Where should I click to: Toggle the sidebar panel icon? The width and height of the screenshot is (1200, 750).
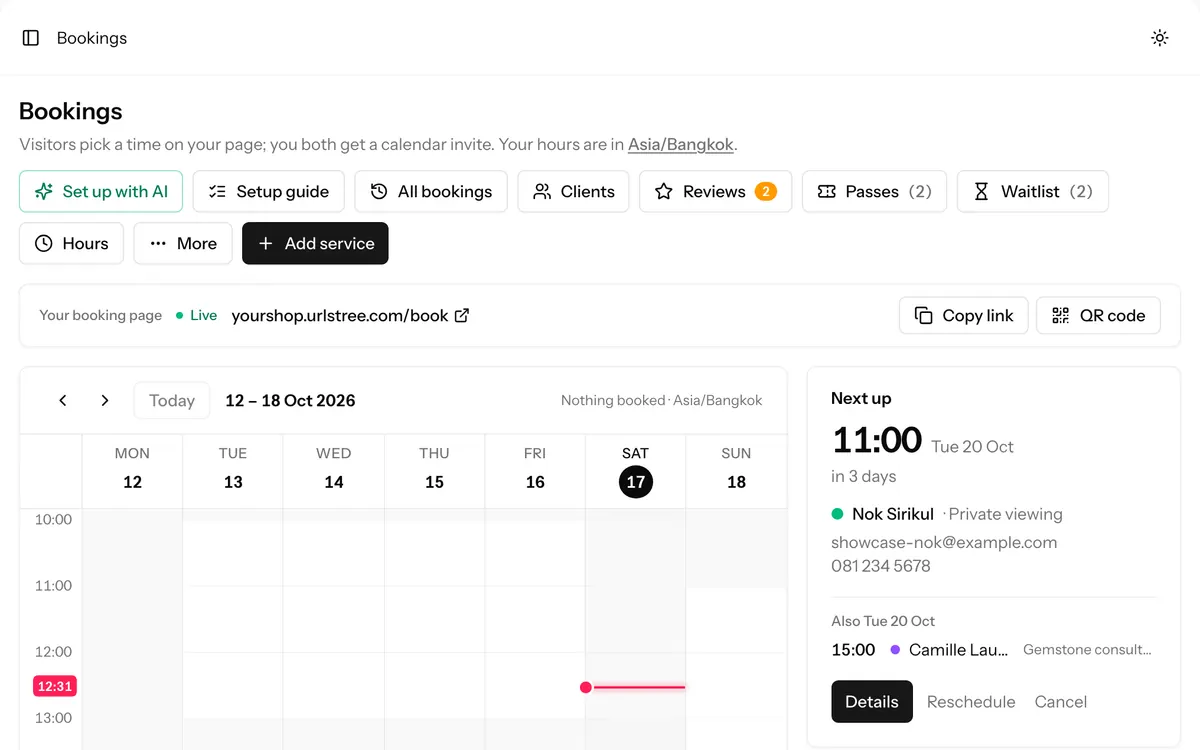[31, 38]
